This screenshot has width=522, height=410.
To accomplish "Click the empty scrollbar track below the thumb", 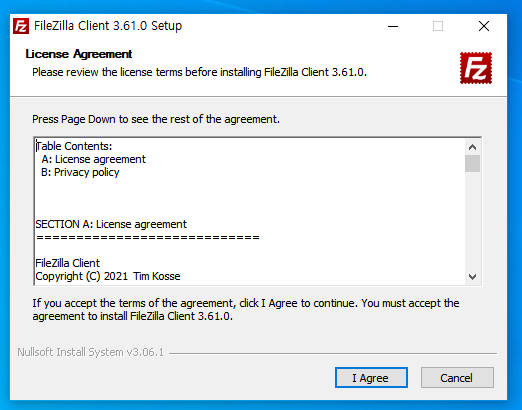I will pos(472,220).
